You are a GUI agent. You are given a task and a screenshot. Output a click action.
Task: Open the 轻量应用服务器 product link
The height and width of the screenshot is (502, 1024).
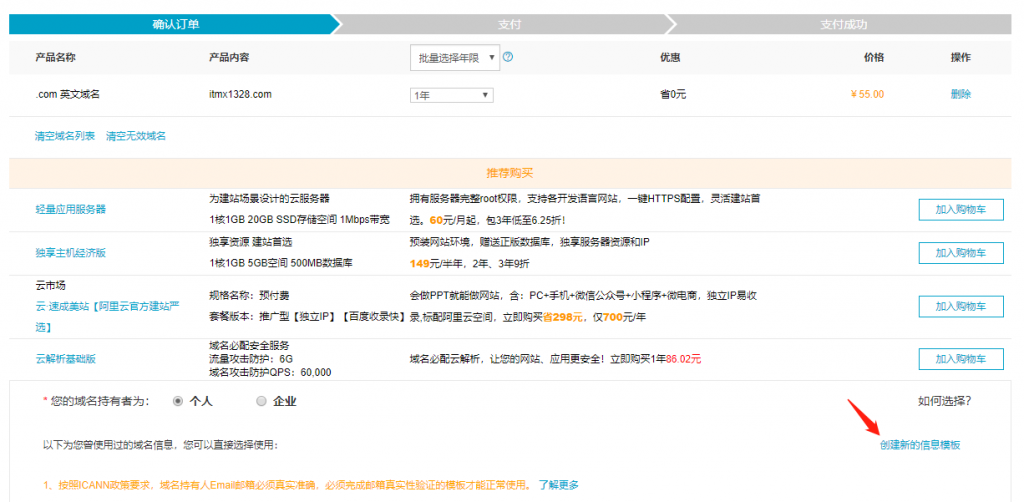(x=70, y=209)
